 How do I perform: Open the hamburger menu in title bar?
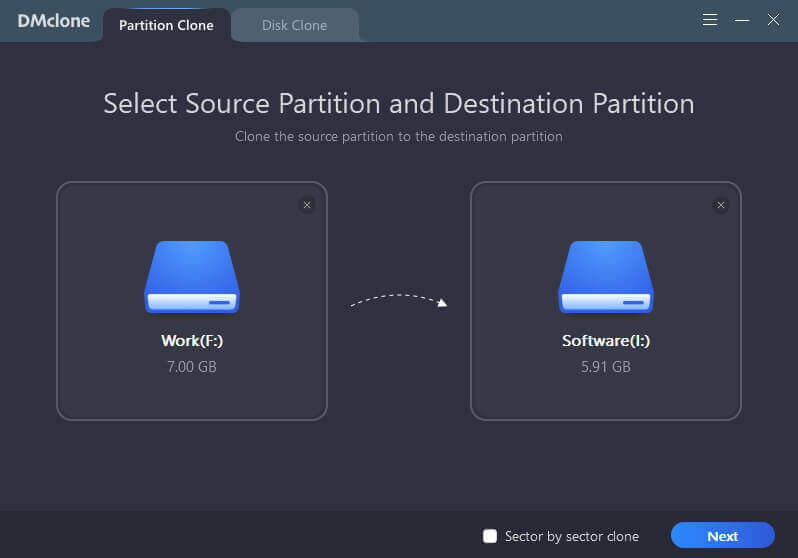(710, 20)
